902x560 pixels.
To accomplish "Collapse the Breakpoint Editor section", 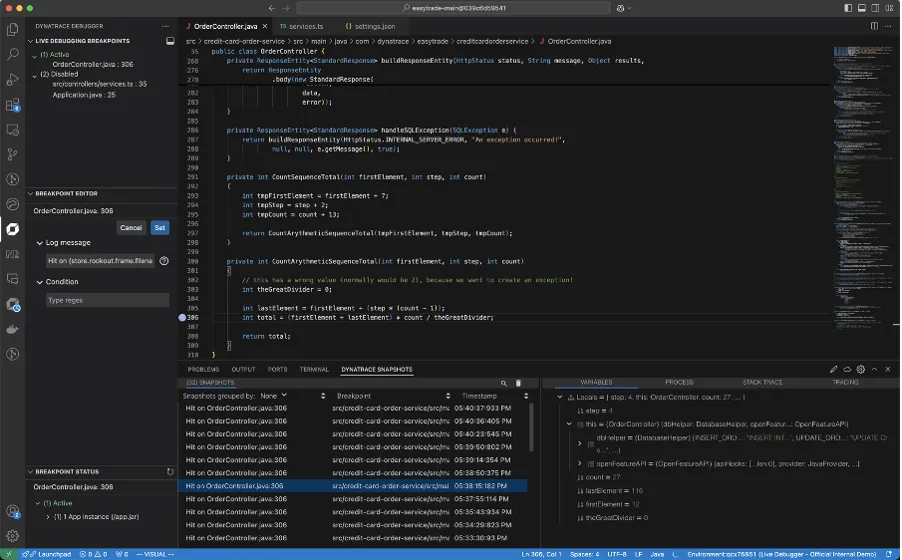I will [x=30, y=193].
